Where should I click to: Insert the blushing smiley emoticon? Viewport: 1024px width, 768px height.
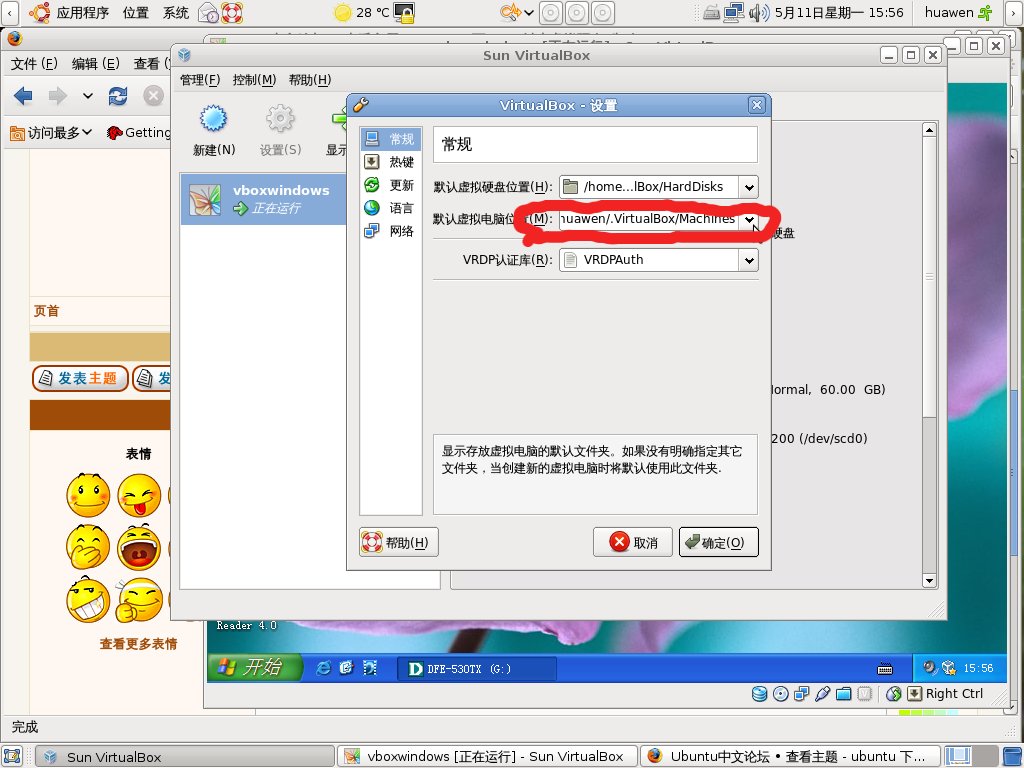click(x=88, y=496)
